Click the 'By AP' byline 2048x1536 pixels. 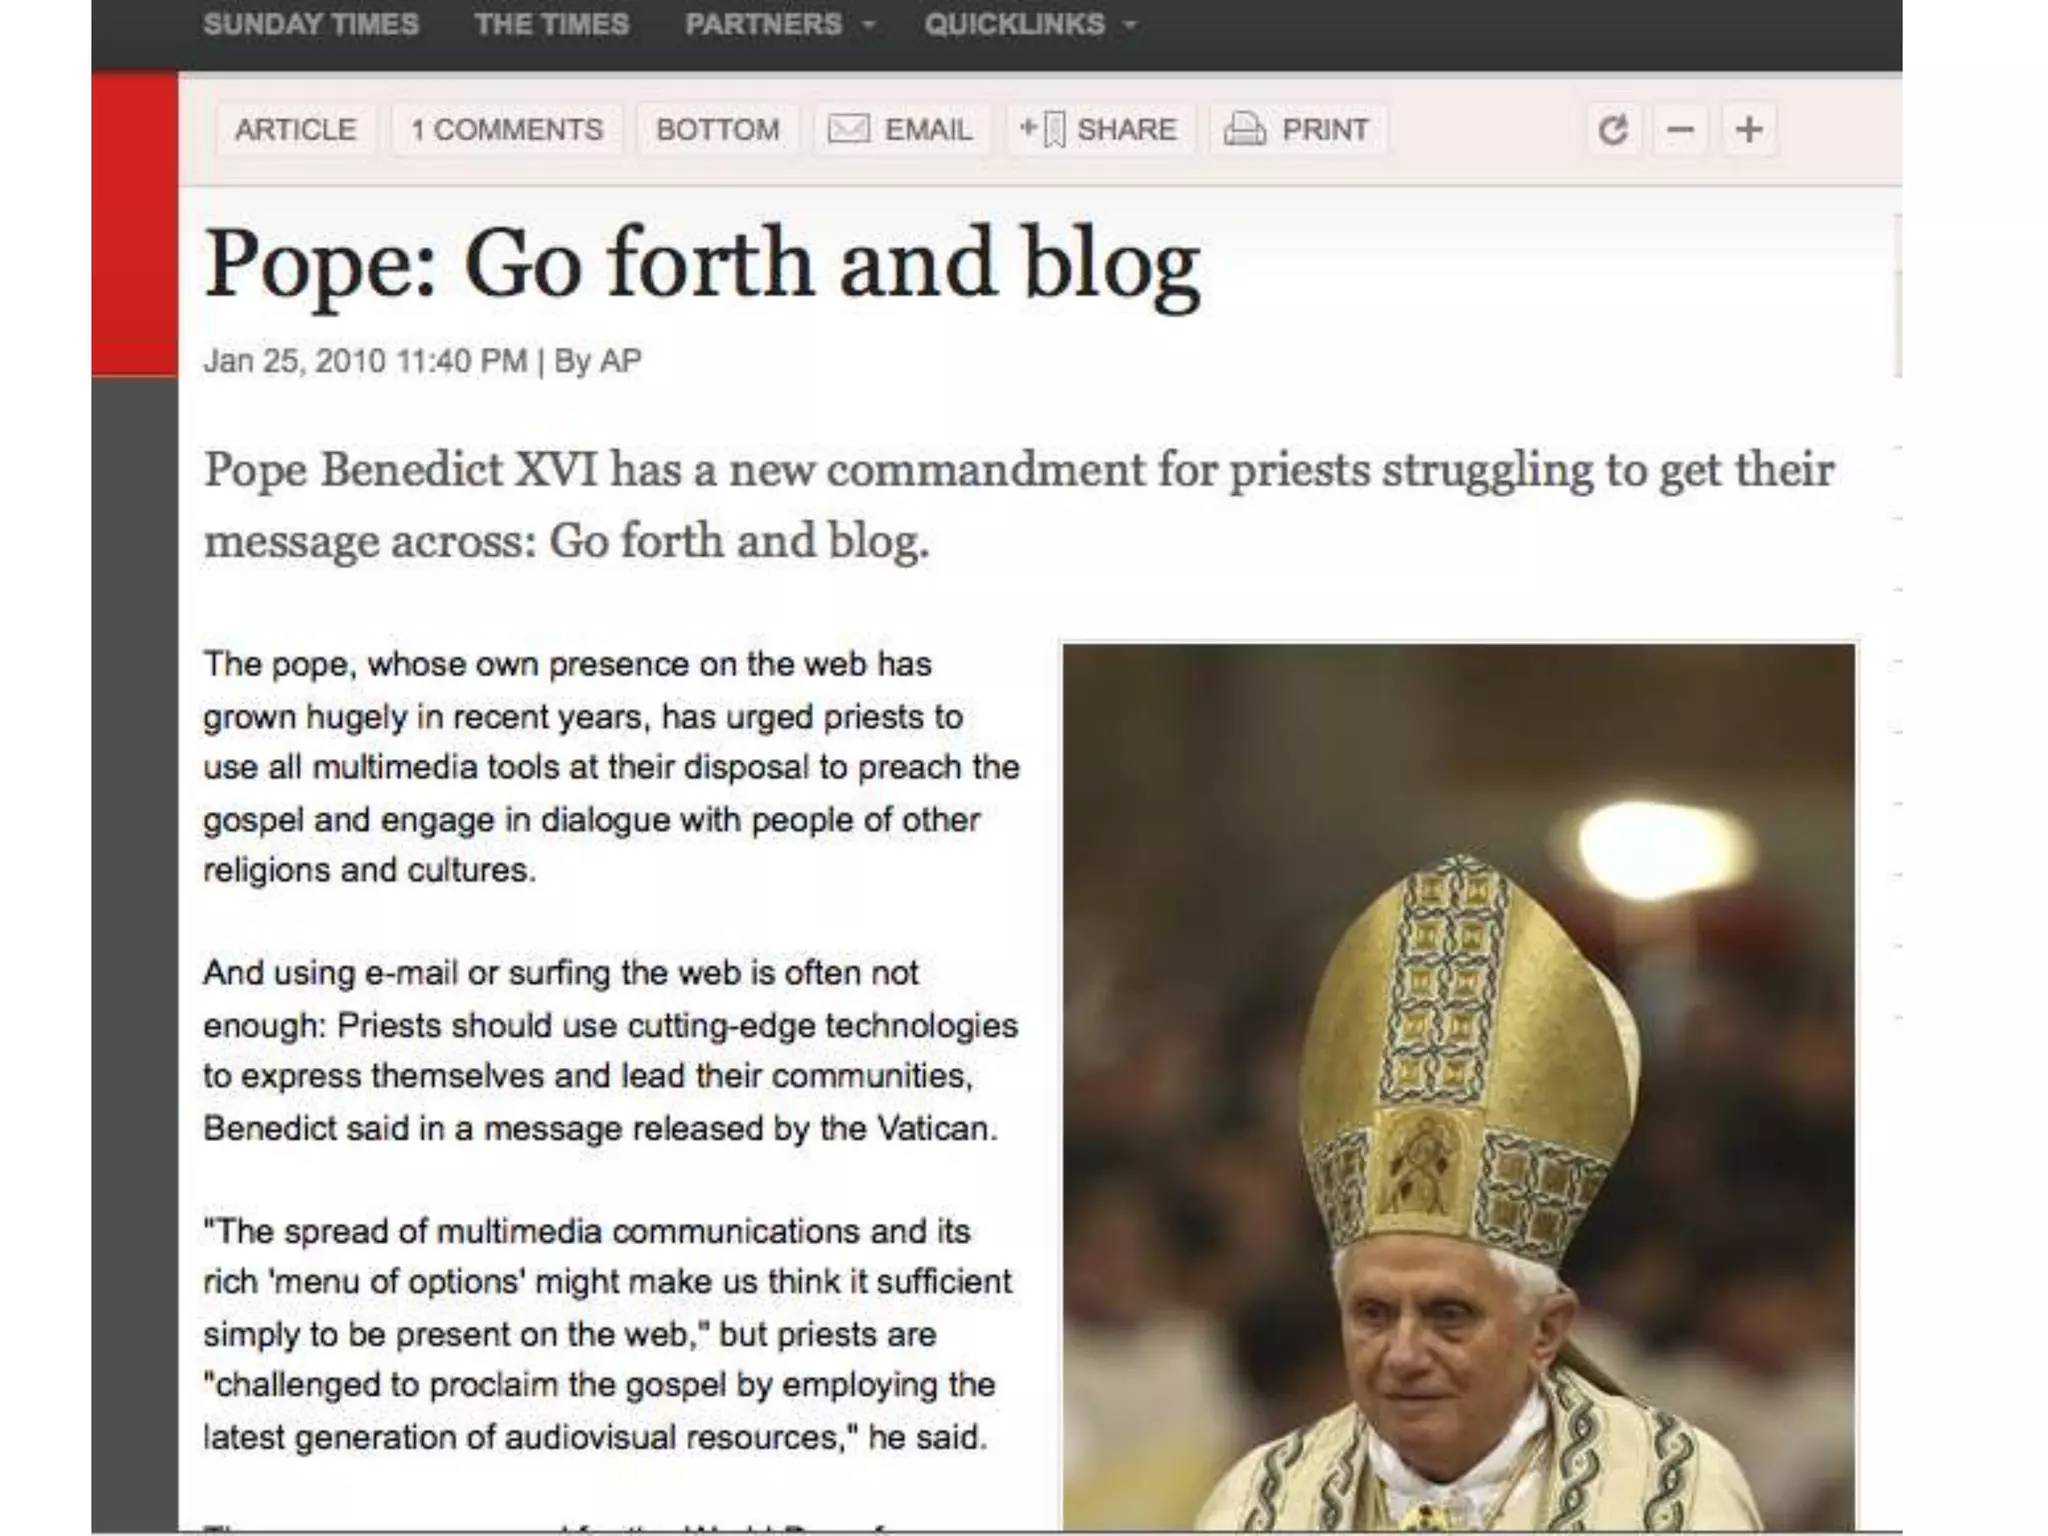tap(598, 361)
